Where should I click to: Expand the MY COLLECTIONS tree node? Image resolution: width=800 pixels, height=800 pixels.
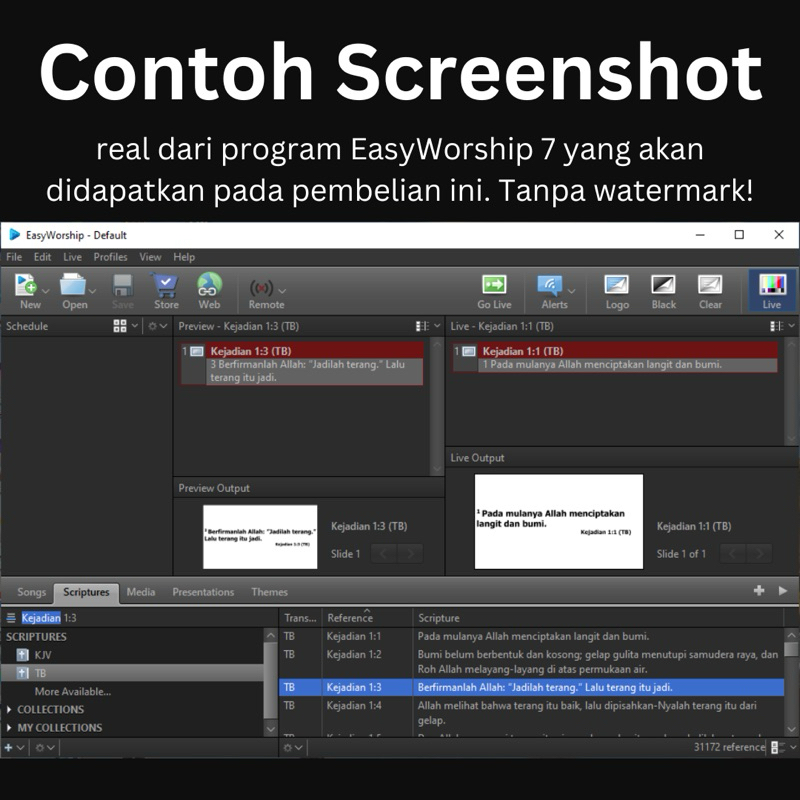pyautogui.click(x=9, y=728)
